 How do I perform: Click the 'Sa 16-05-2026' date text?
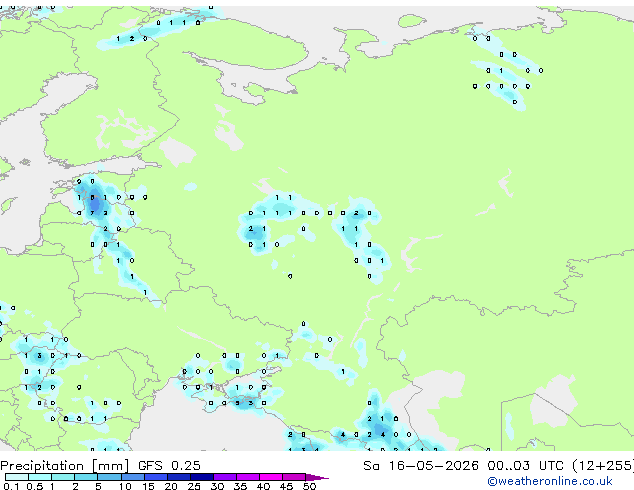(421, 466)
